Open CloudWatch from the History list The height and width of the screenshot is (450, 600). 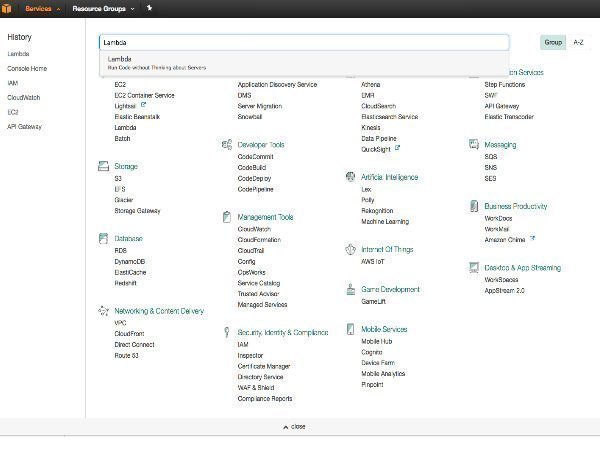[23, 97]
